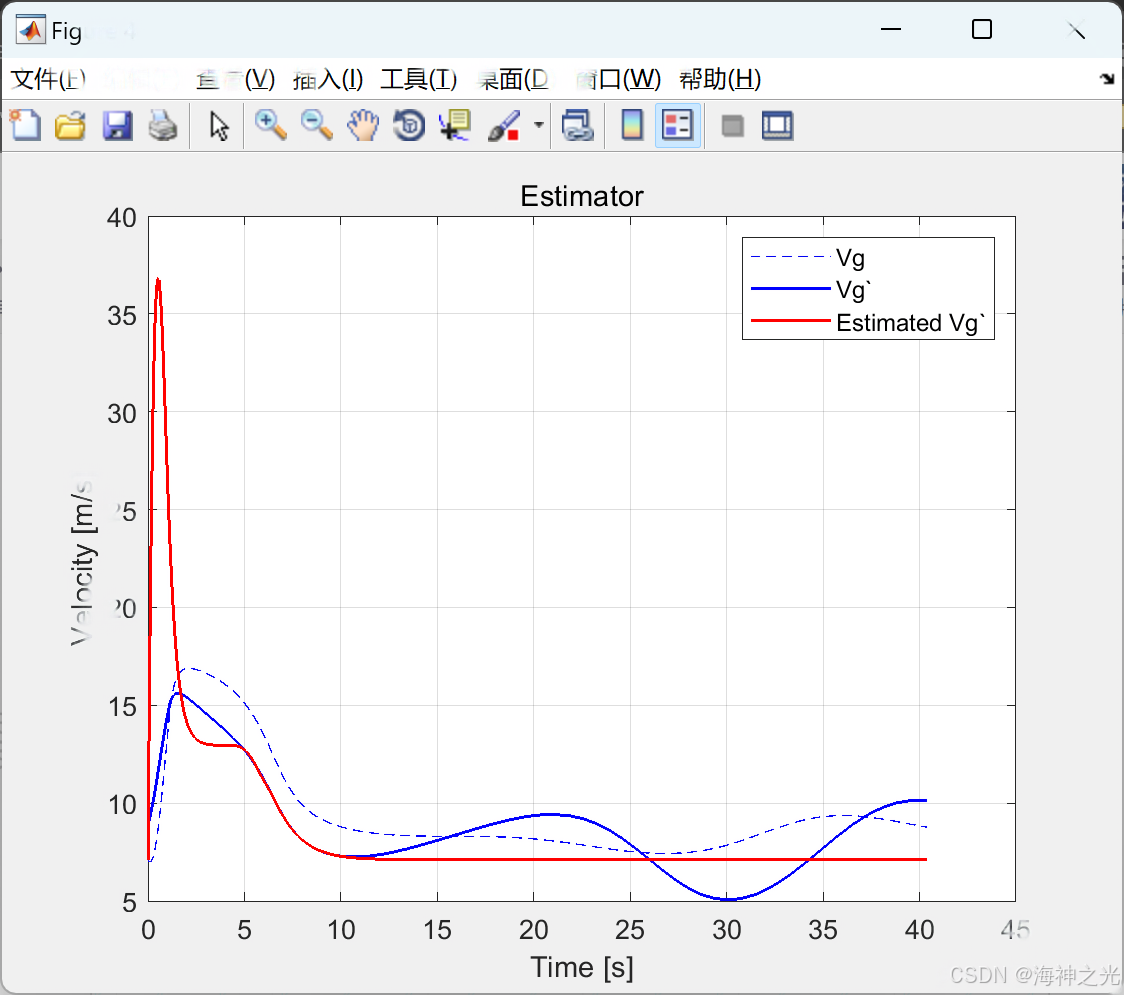Select the Data Cursor tool

pyautogui.click(x=454, y=125)
